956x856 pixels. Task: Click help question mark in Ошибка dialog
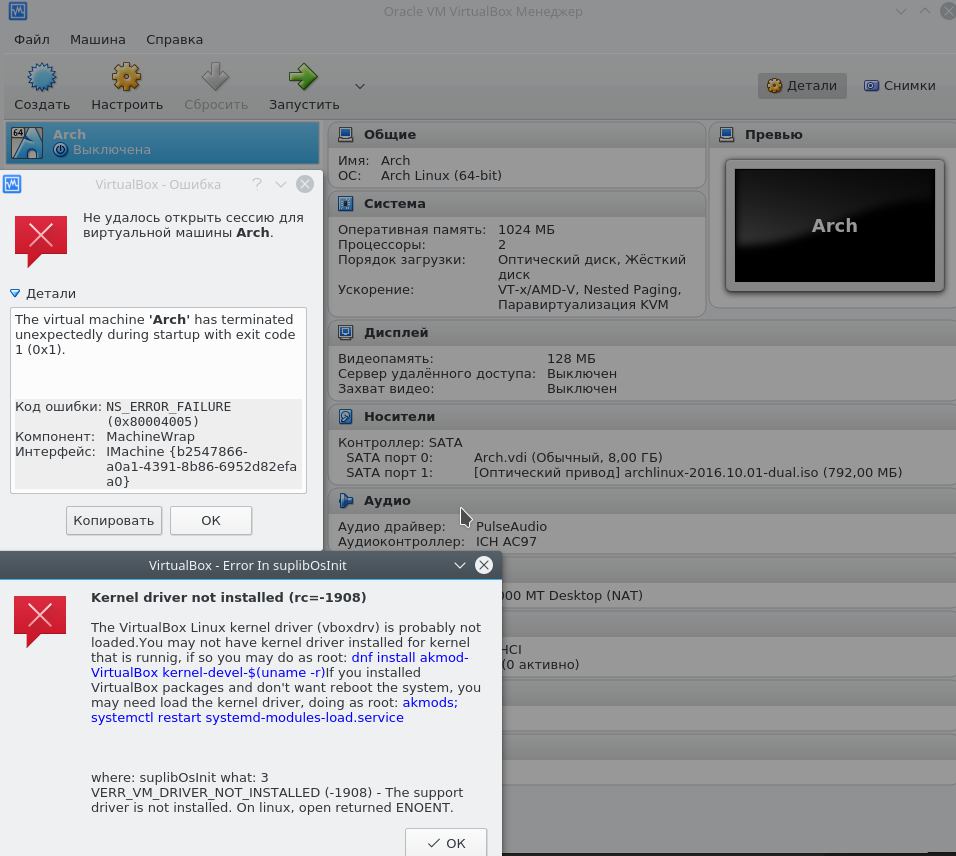pos(257,184)
